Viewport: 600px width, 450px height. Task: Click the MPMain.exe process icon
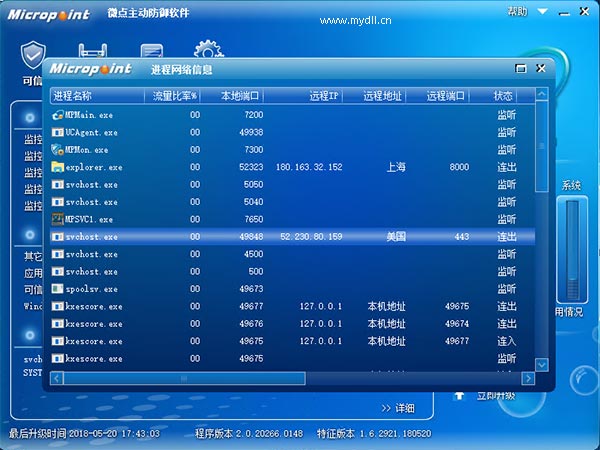click(x=57, y=115)
